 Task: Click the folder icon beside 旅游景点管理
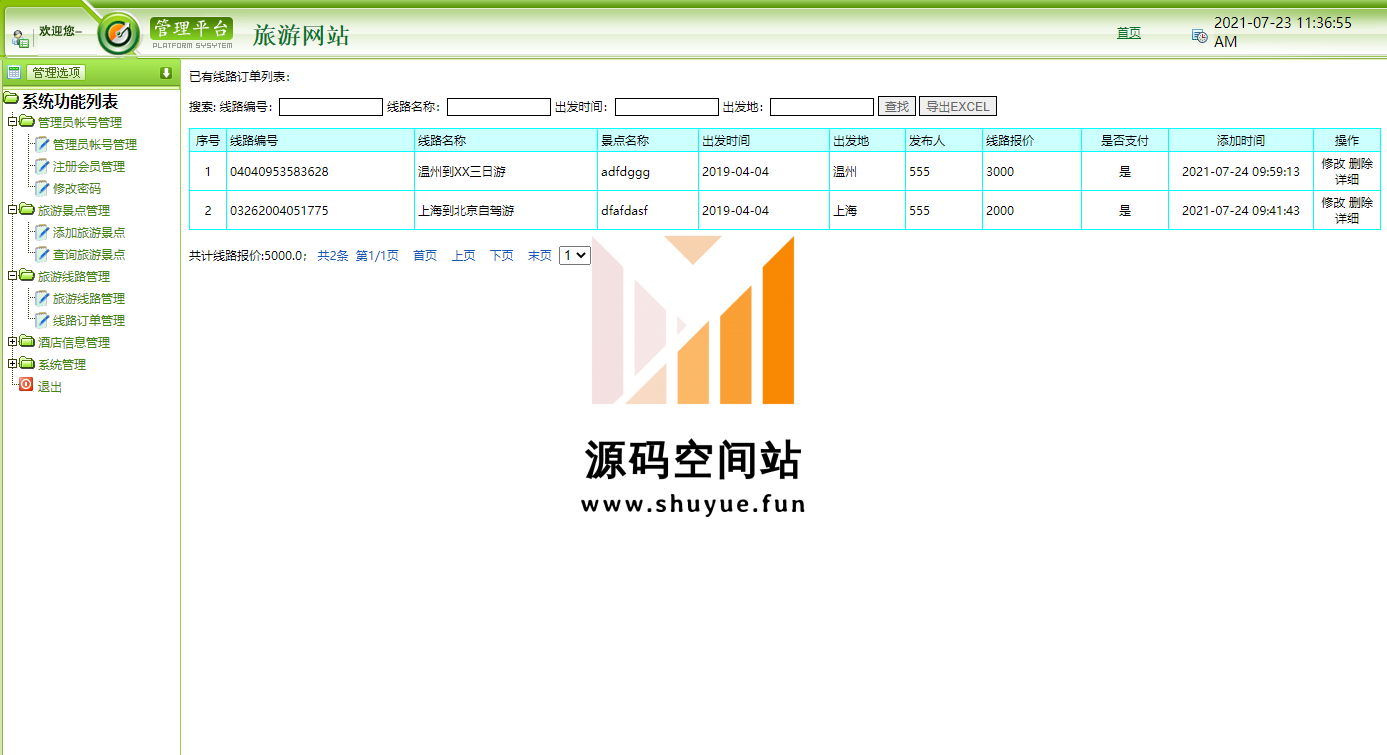27,210
